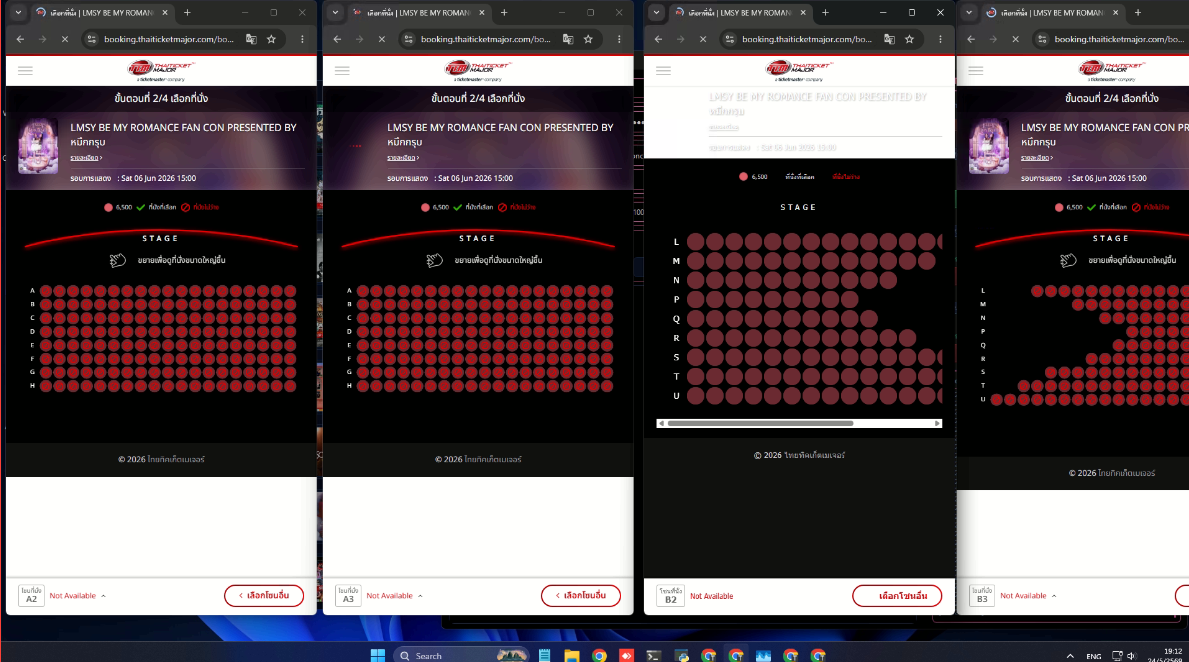Screen dimensions: 1189x662
Task: Click the A2 zone label box
Action: click(x=31, y=596)
